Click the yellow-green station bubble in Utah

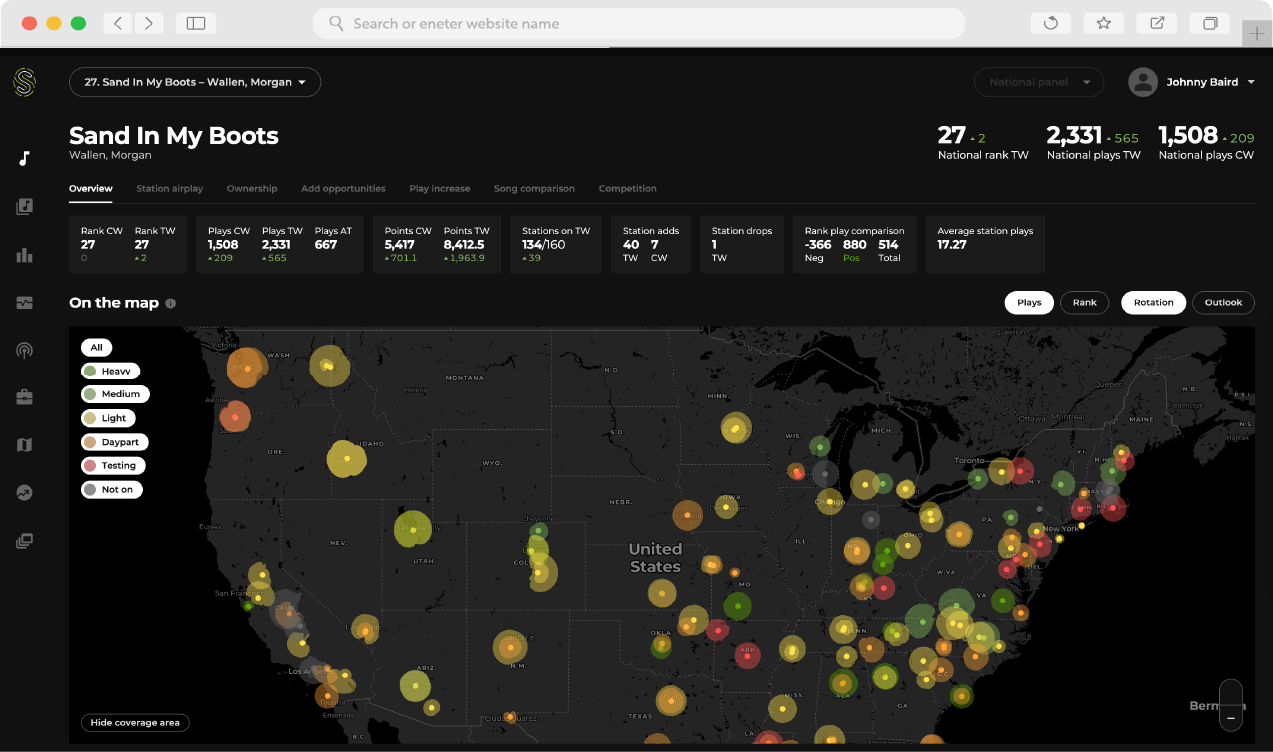point(412,528)
